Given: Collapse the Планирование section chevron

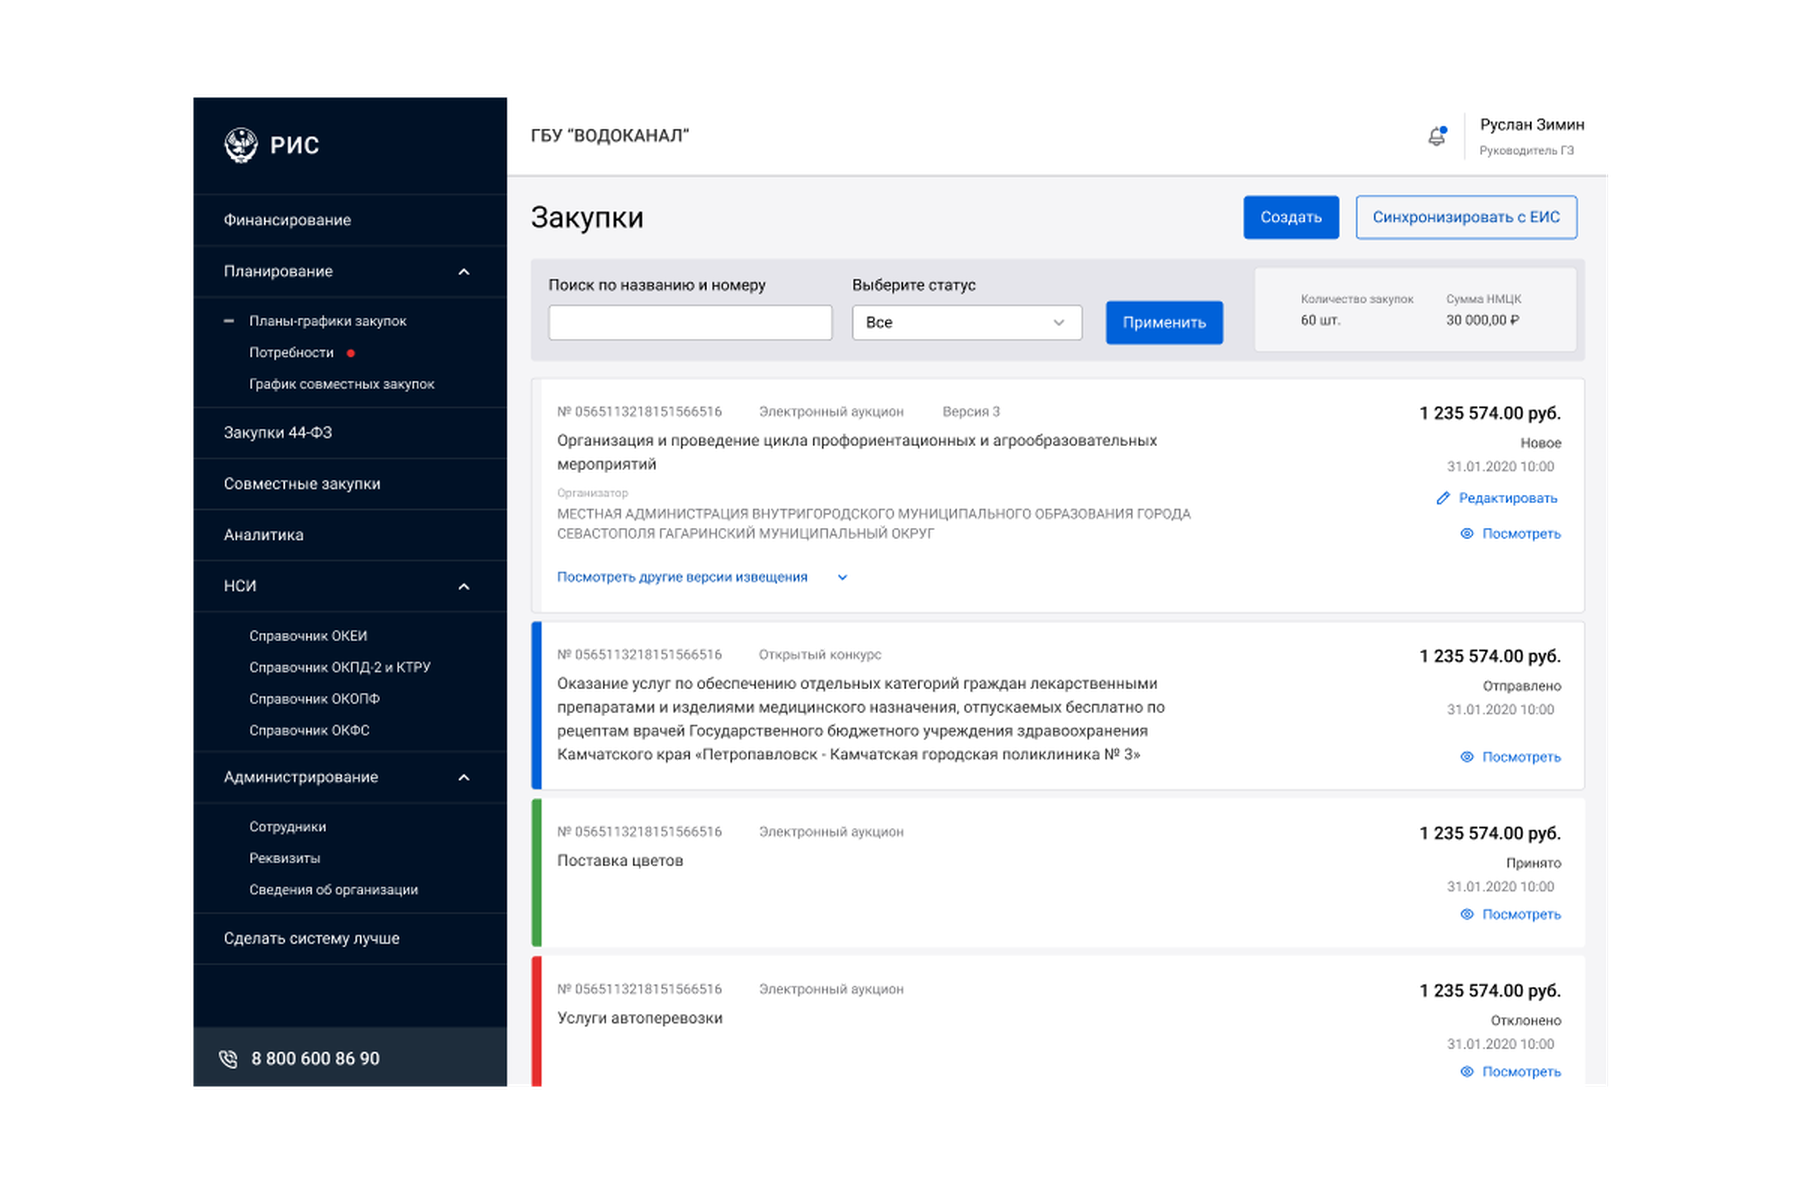Looking at the screenshot, I should (x=464, y=272).
